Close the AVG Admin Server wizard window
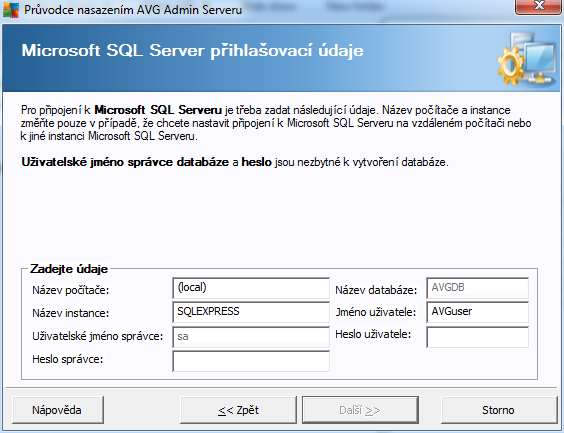The width and height of the screenshot is (564, 433). point(538,6)
